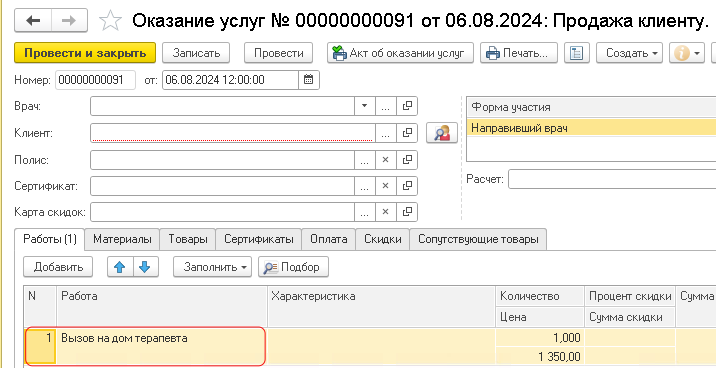Switch to the Сопутствующие товары tab

click(x=478, y=239)
